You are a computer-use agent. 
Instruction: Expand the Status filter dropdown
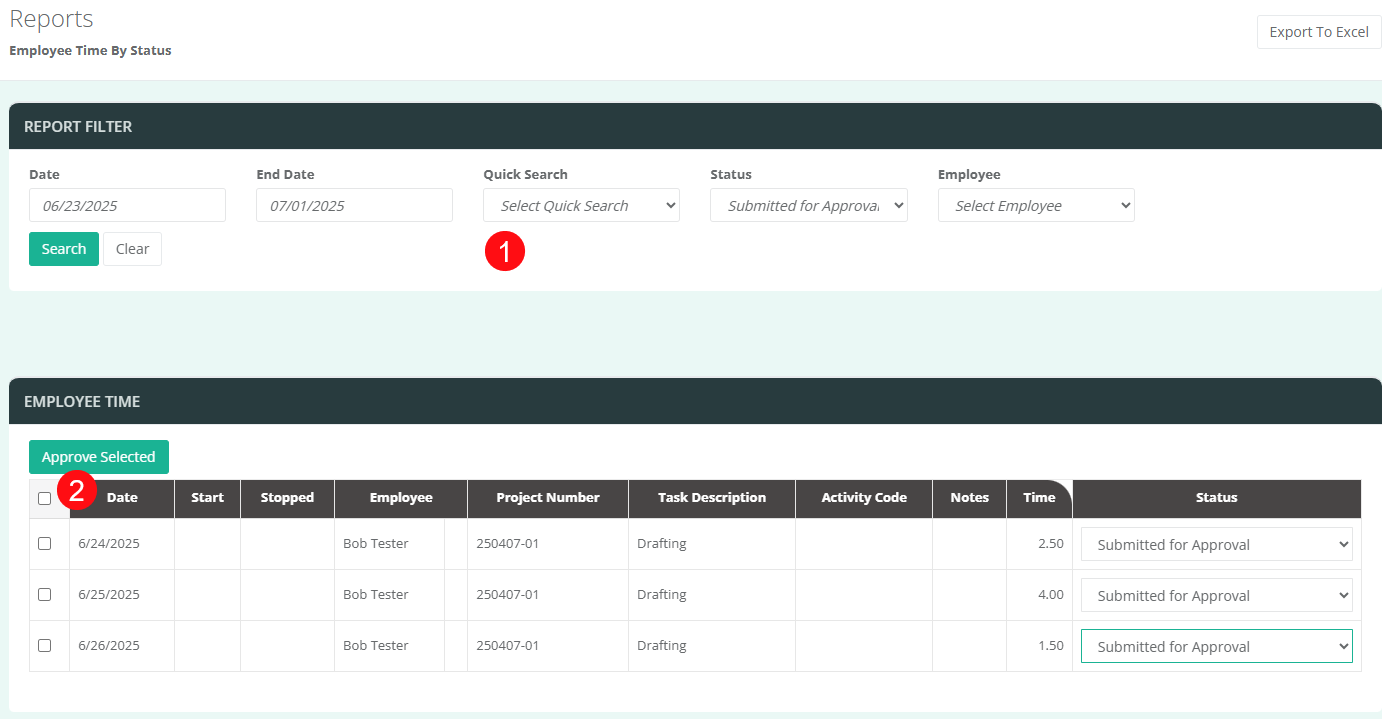coord(808,205)
